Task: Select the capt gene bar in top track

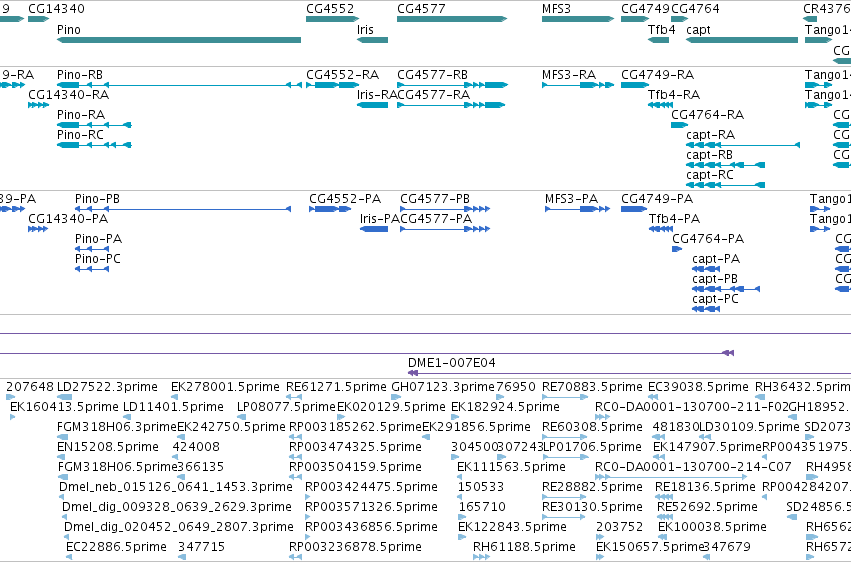Action: coord(742,40)
